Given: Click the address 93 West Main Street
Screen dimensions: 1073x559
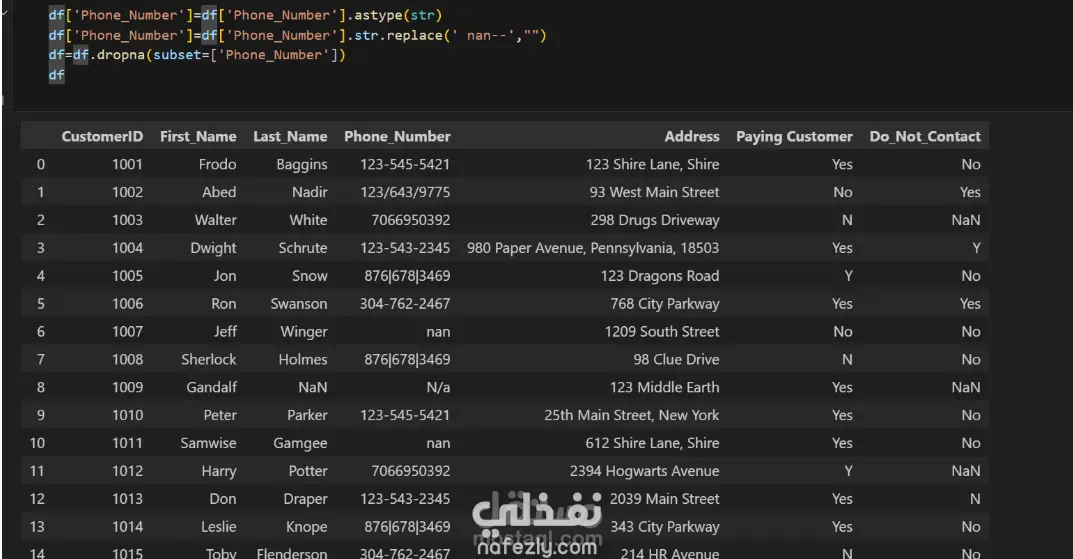Looking at the screenshot, I should tap(654, 192).
